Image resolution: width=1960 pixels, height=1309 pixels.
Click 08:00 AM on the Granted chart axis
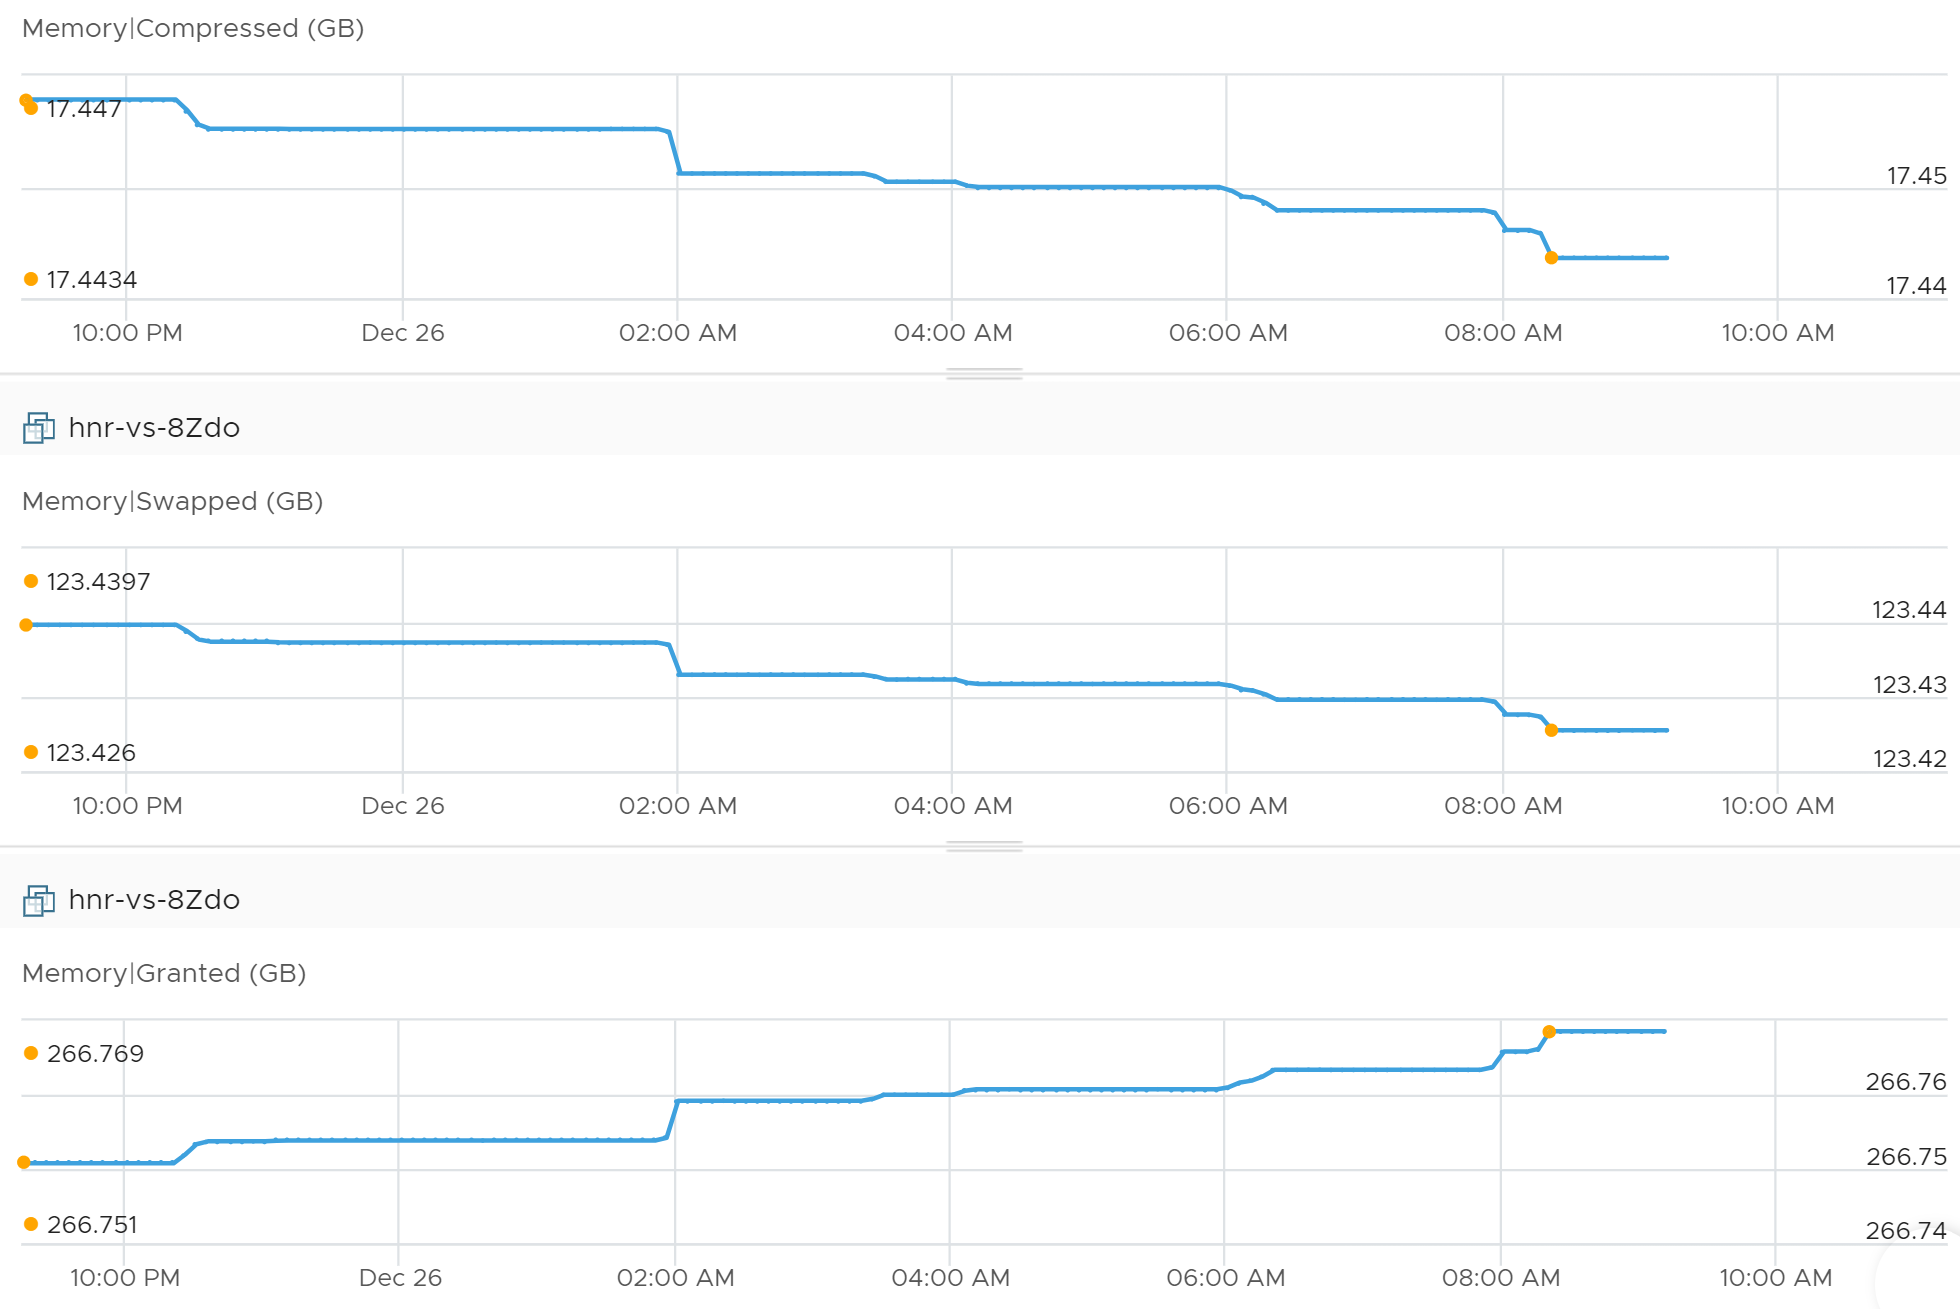(x=1501, y=1278)
